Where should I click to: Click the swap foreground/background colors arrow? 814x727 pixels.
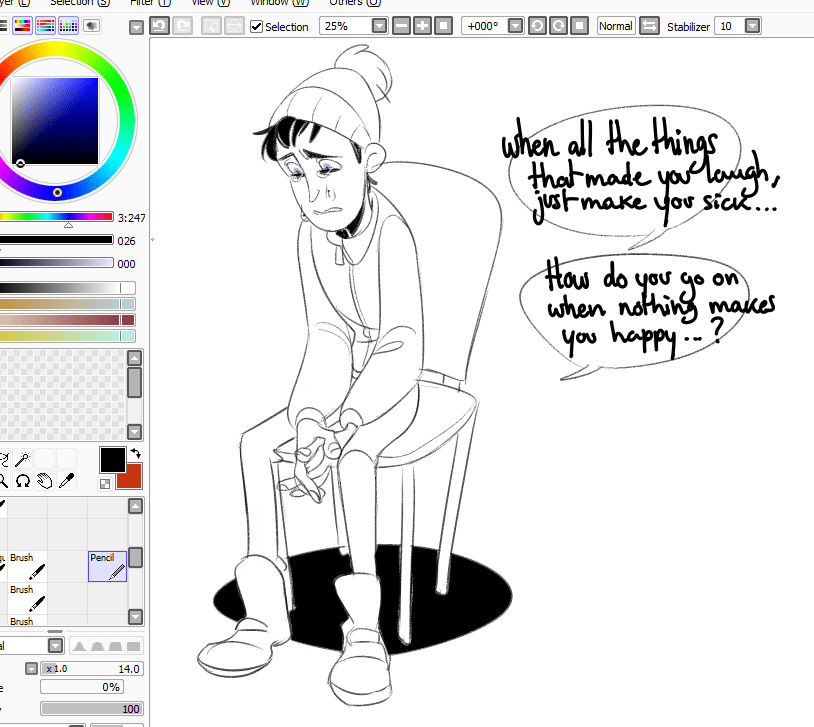(135, 454)
